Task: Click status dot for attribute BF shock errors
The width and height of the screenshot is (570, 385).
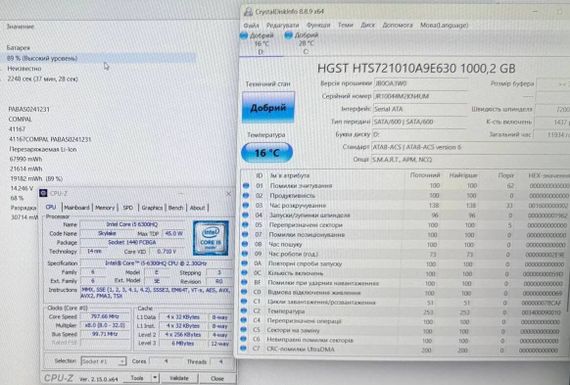Action: click(245, 282)
